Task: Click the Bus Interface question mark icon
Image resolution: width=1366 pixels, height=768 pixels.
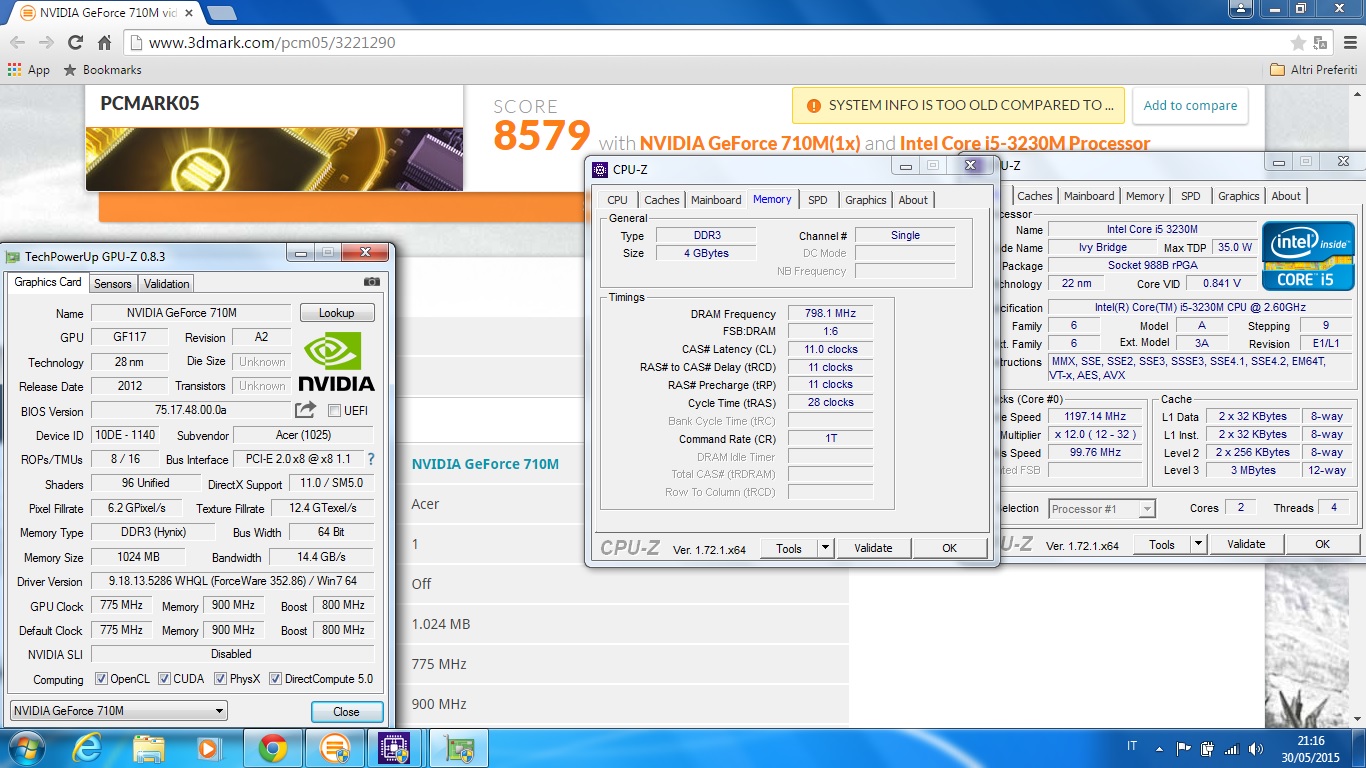Action: (371, 459)
